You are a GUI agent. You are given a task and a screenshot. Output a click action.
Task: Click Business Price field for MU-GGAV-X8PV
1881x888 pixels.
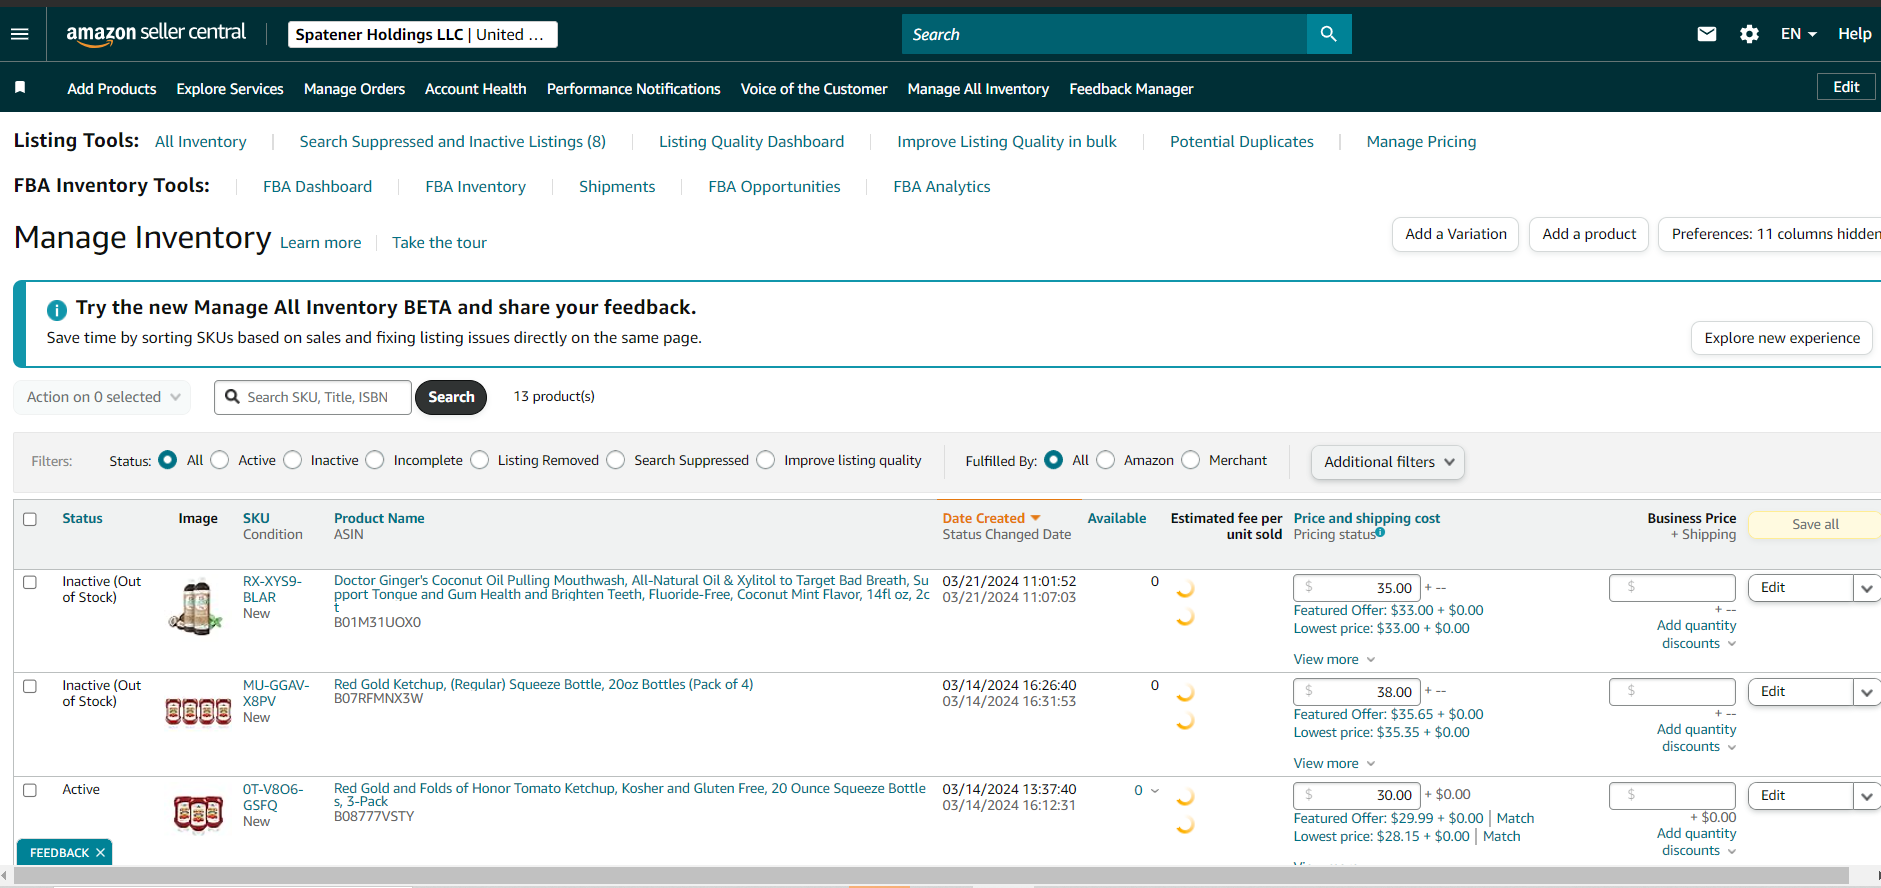pos(1672,692)
